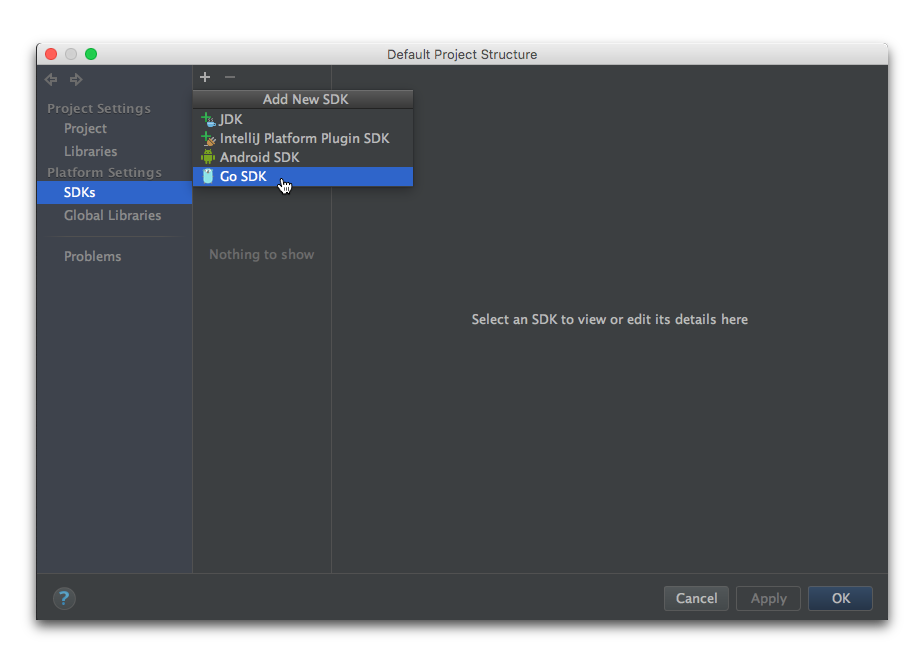Click the 'Platform Settings' section header
Viewport: 924px width, 663px height.
click(104, 172)
